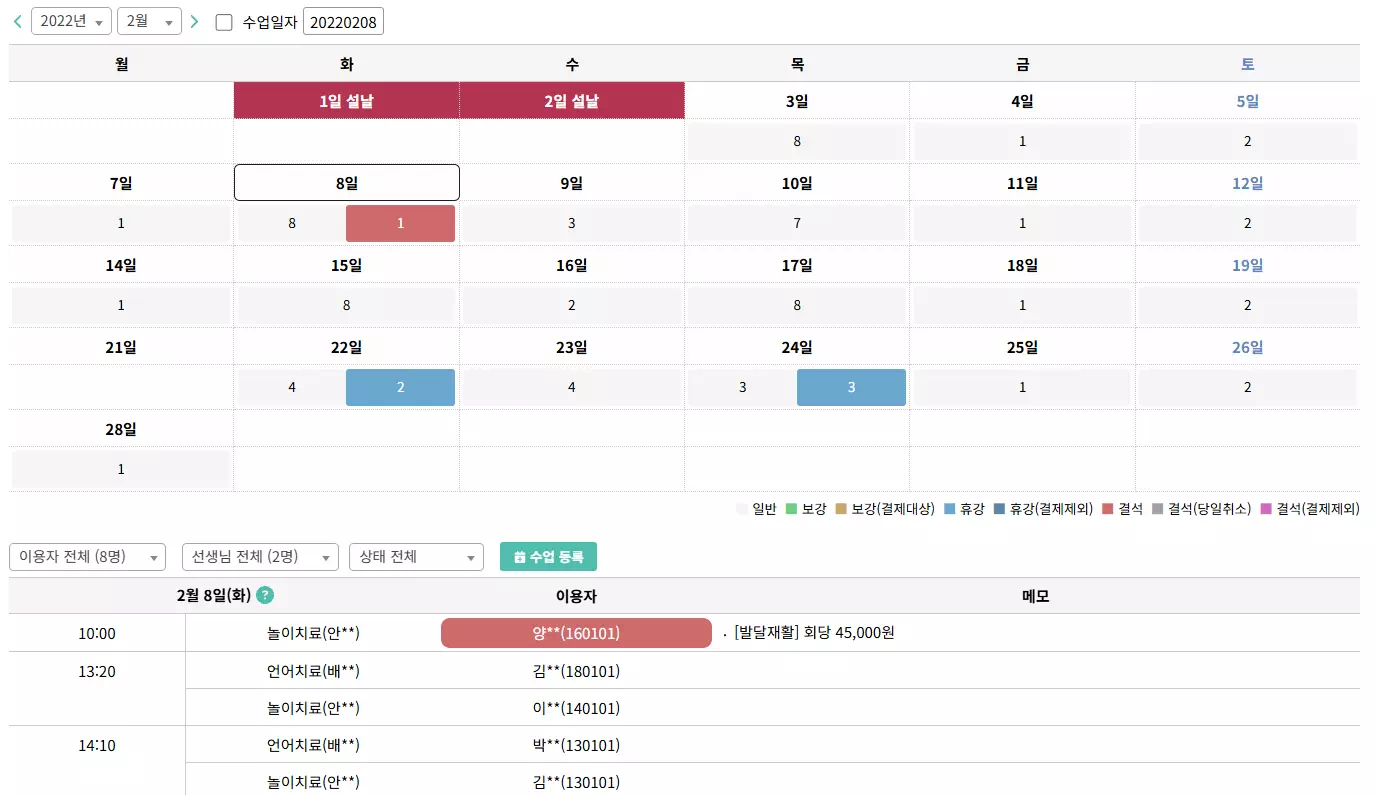Click the green help question mark icon
This screenshot has height=795, width=1375.
point(263,594)
